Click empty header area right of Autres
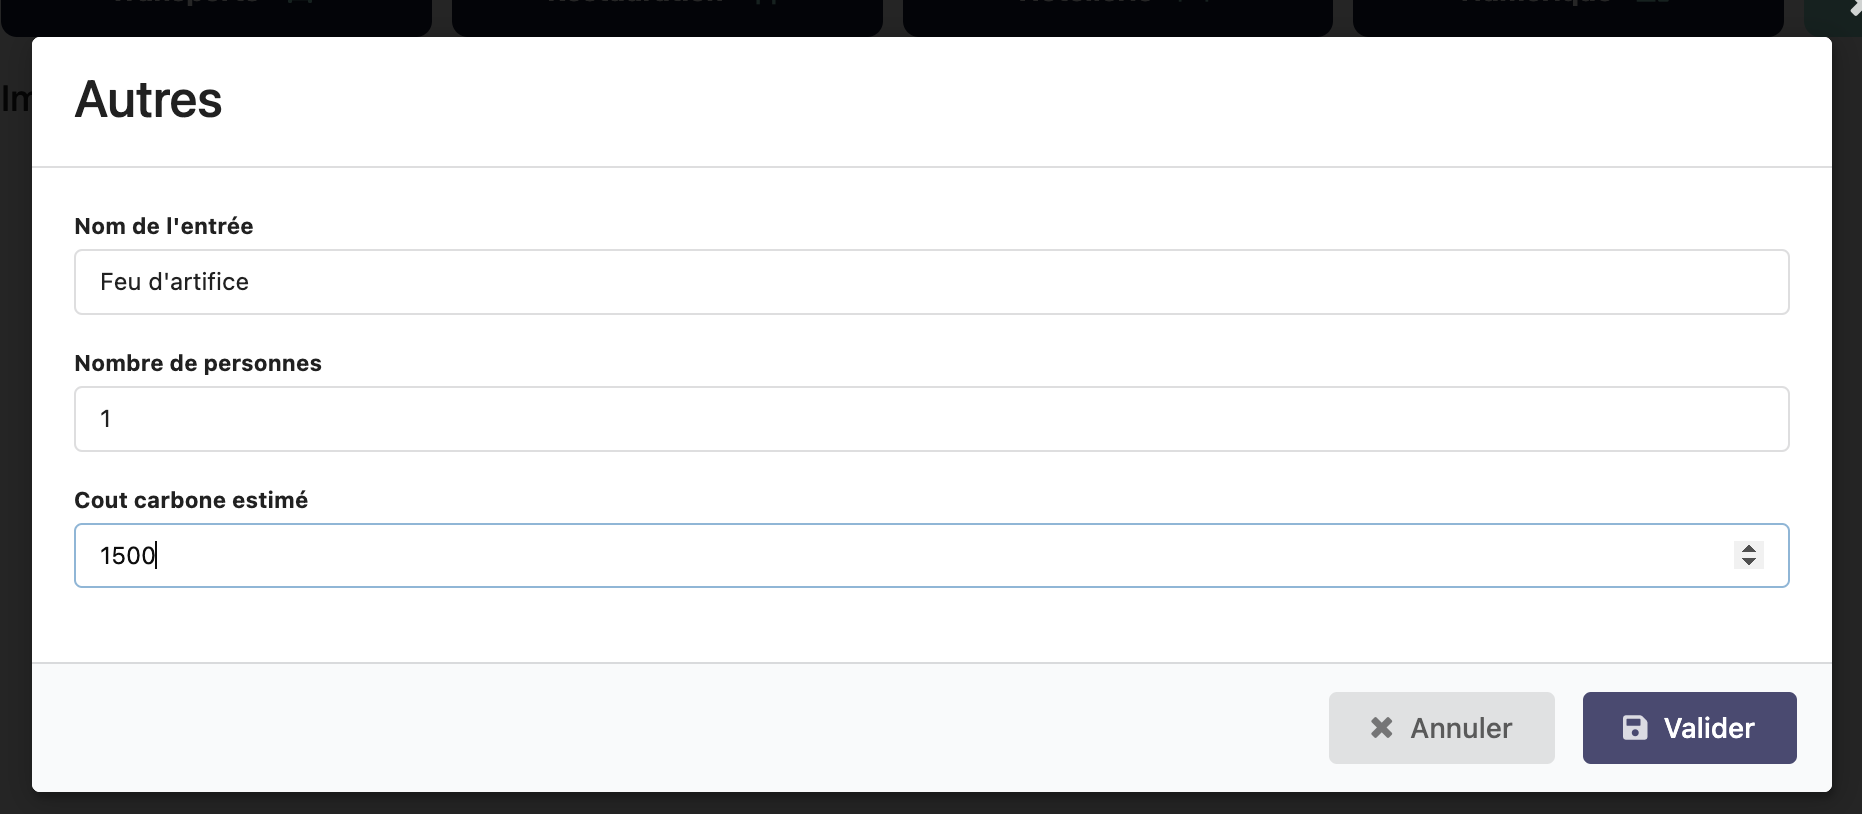 pyautogui.click(x=1000, y=100)
